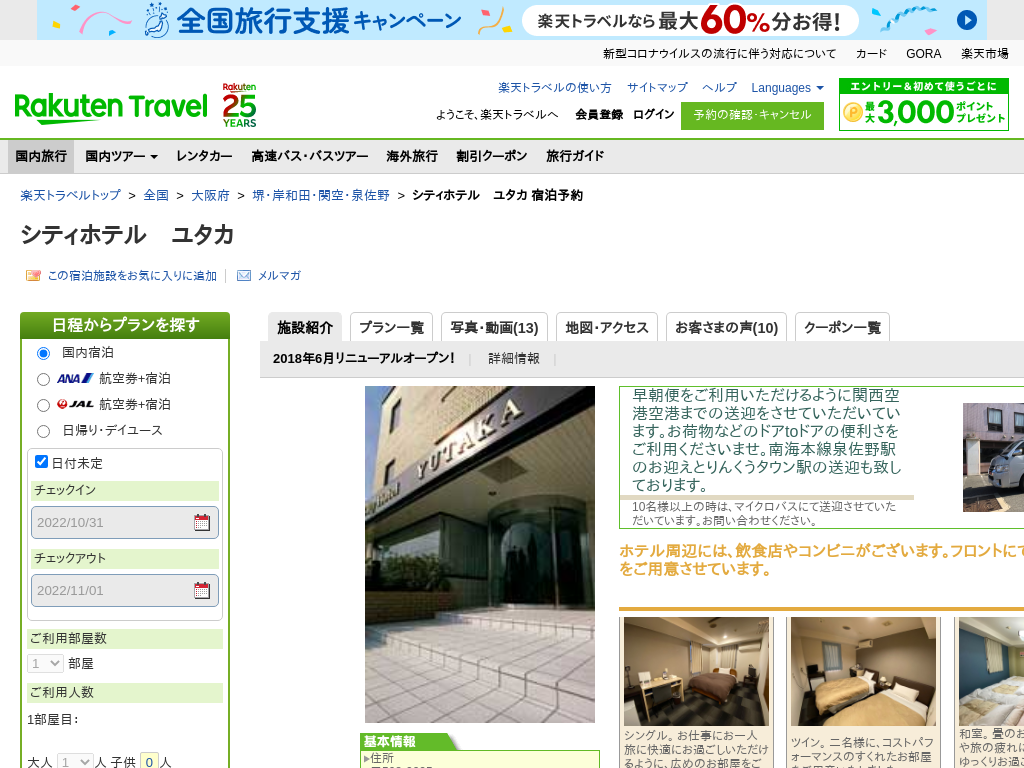Select the 国内宿泊 radio button
1024x768 pixels.
pos(43,353)
